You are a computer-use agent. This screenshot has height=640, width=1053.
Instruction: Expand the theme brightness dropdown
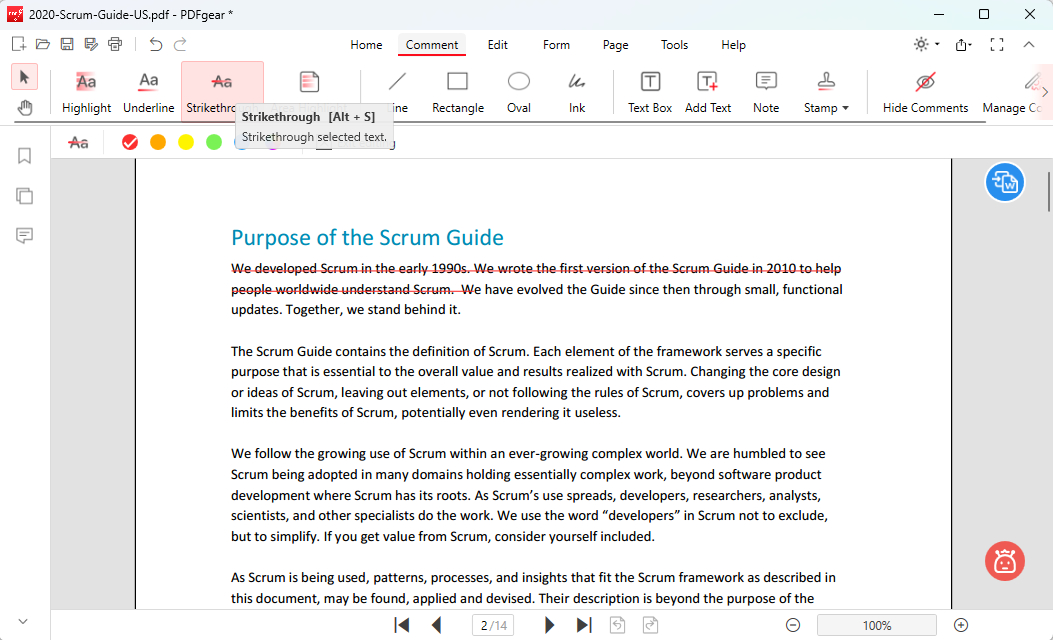point(926,45)
